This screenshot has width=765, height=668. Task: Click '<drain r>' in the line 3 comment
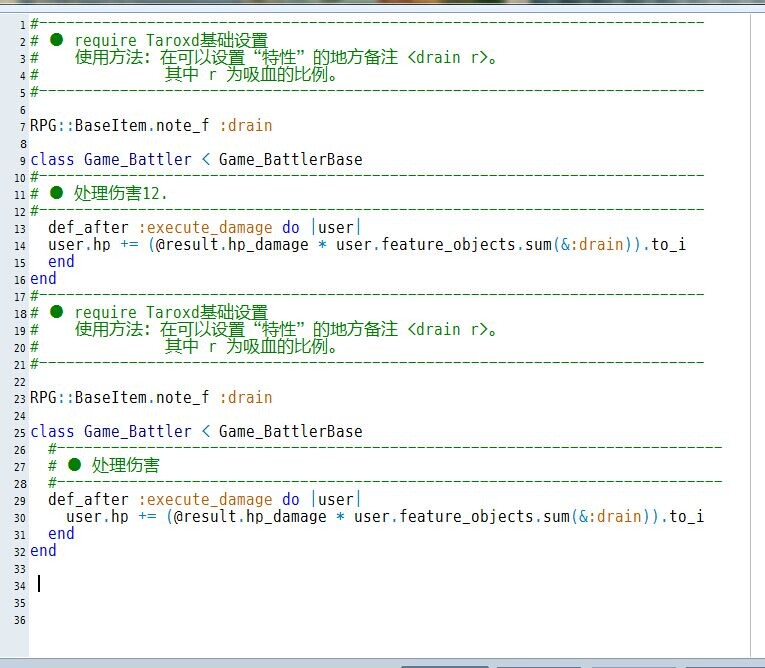pos(447,58)
